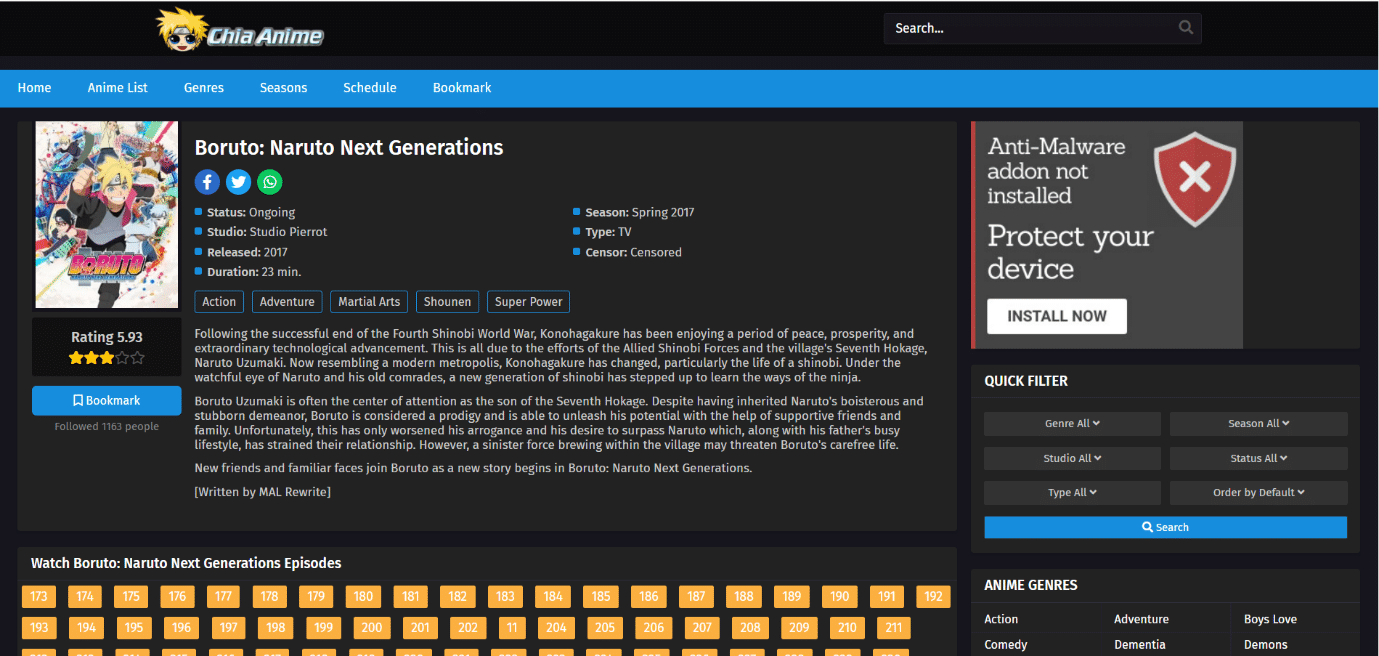This screenshot has width=1379, height=656.
Task: Open episode 189
Action: click(x=792, y=596)
